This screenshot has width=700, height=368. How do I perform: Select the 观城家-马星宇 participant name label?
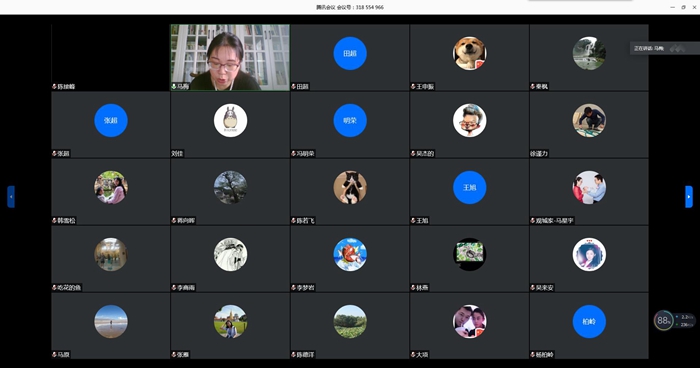click(x=554, y=221)
